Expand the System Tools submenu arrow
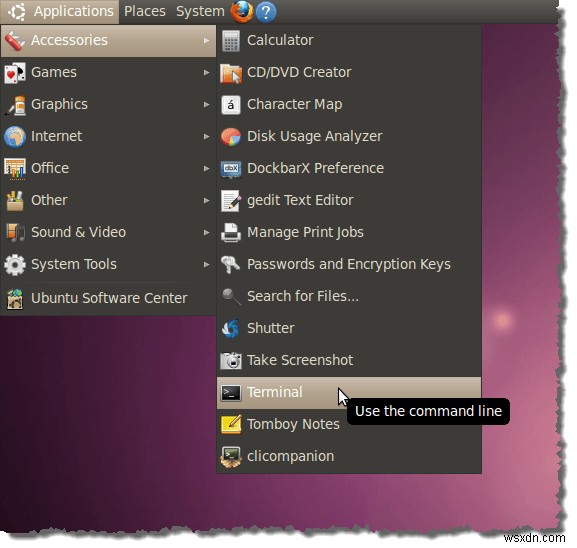This screenshot has width=577, height=548. pyautogui.click(x=206, y=265)
